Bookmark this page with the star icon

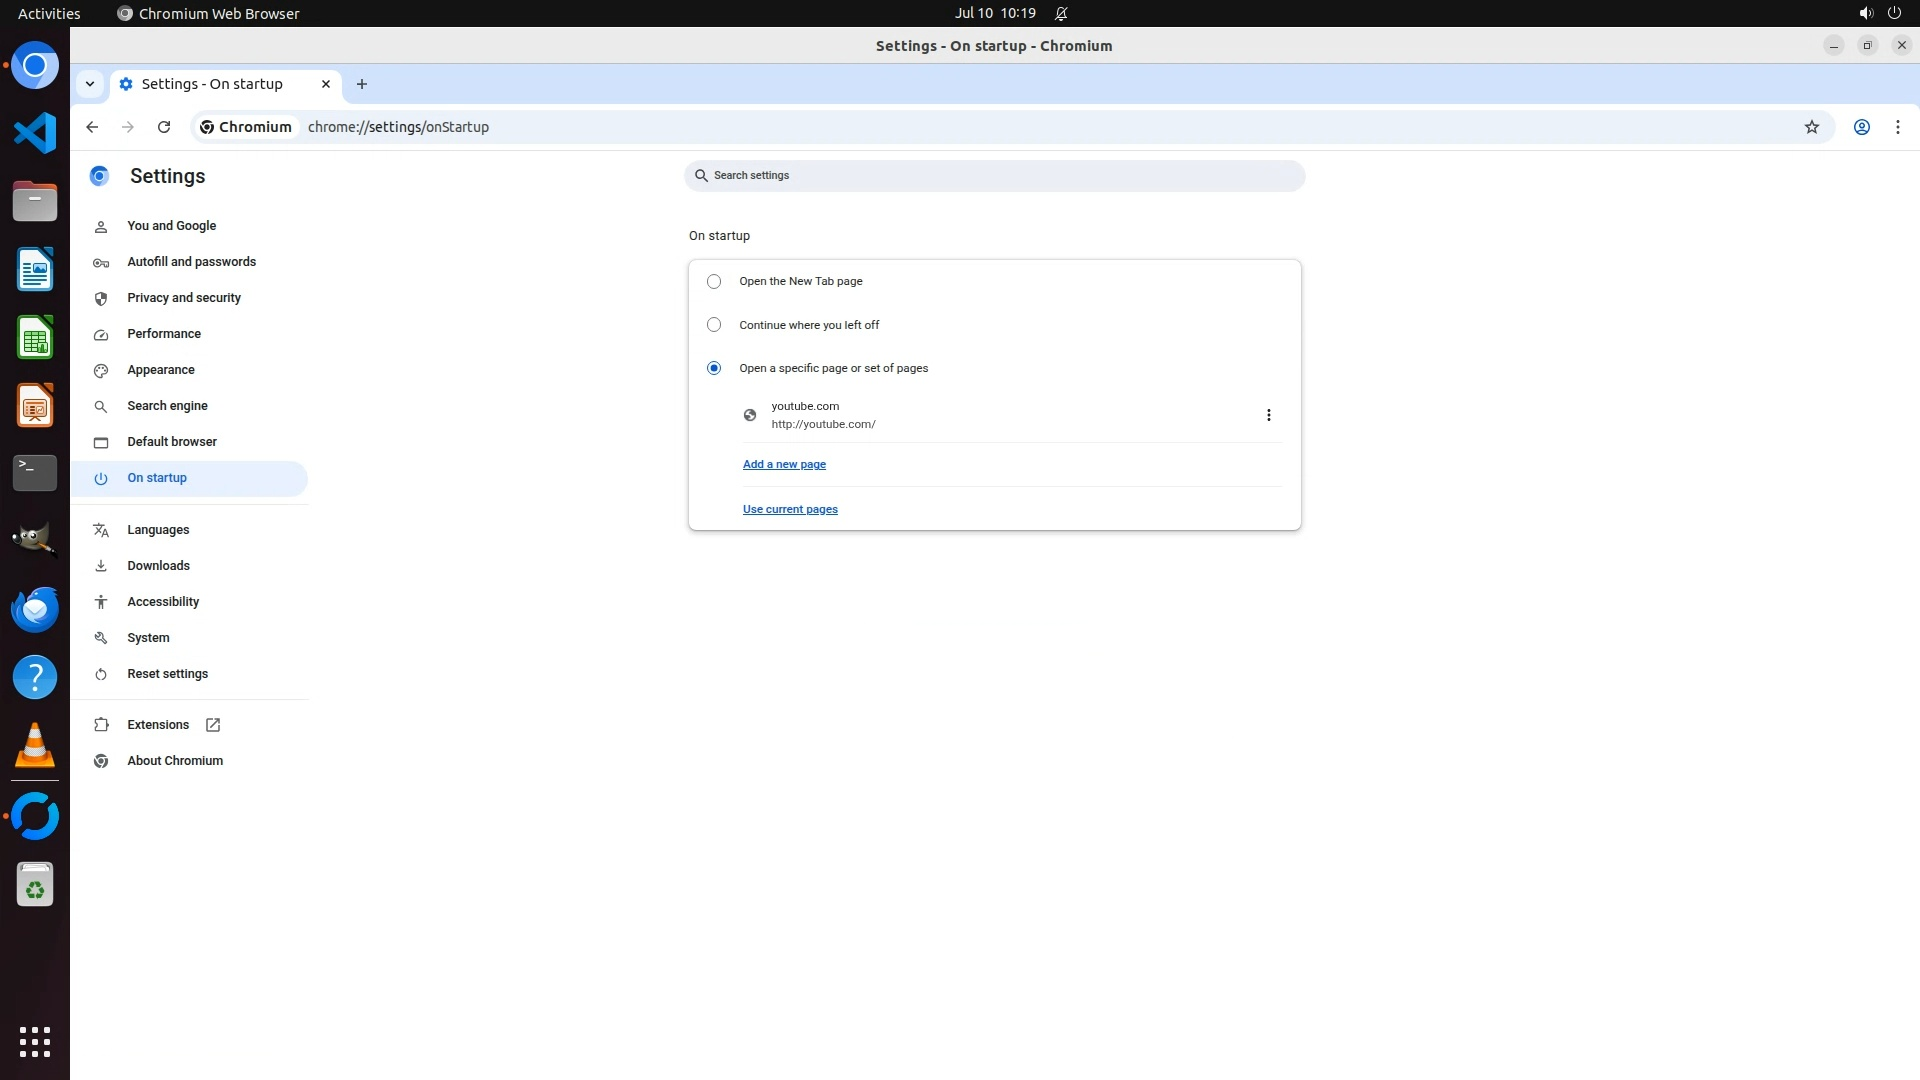[x=1811, y=127]
